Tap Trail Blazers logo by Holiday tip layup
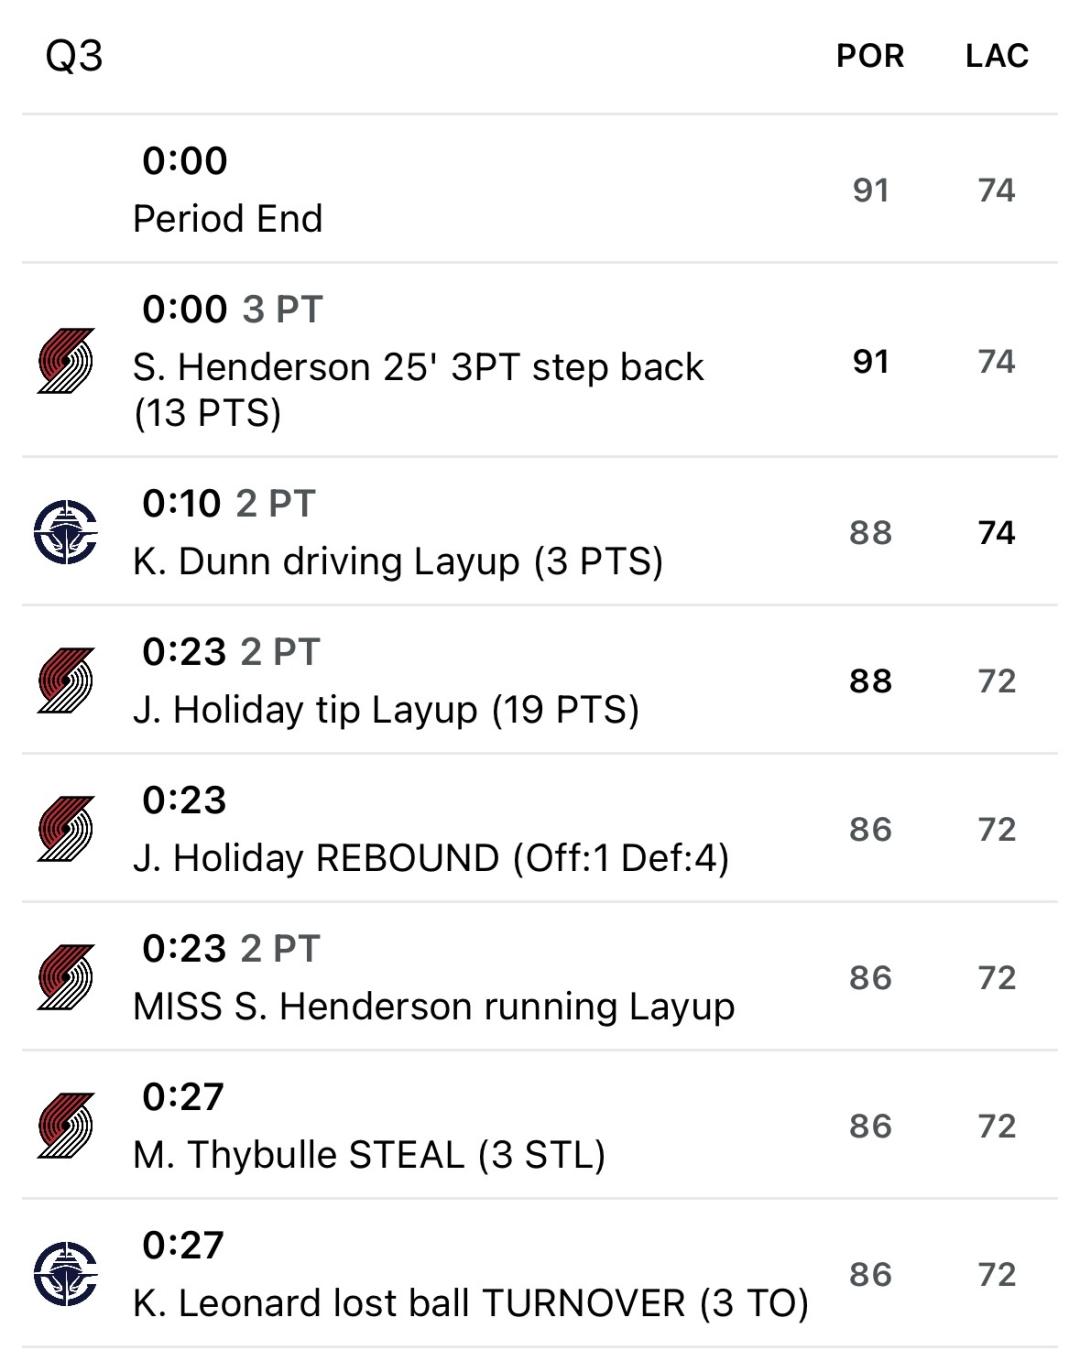 [x=66, y=681]
